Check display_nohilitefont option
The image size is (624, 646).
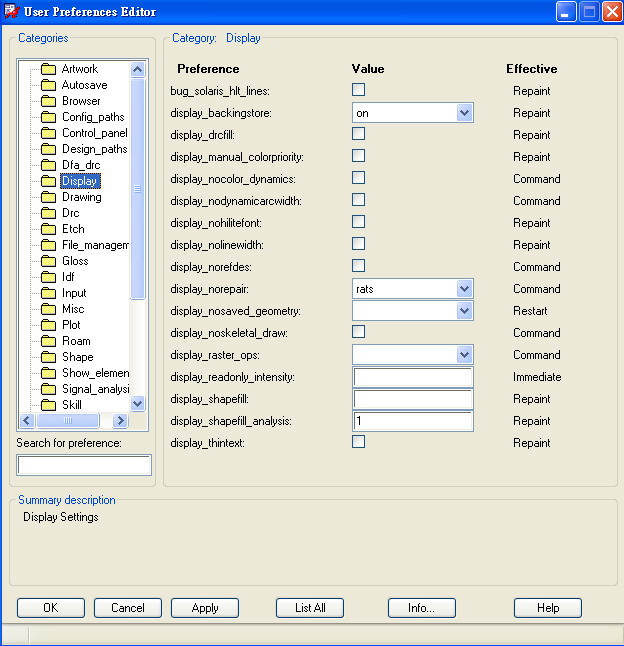pos(358,222)
